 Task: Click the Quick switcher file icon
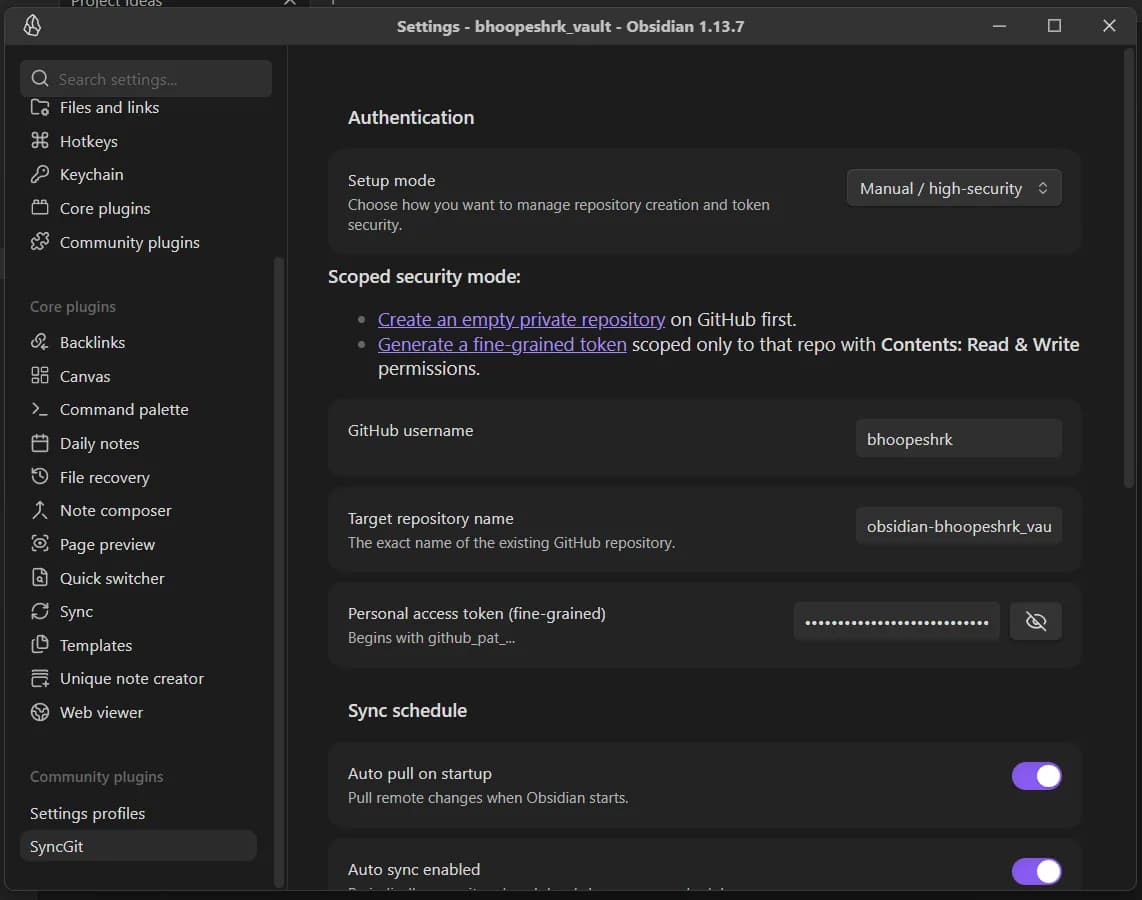click(40, 577)
